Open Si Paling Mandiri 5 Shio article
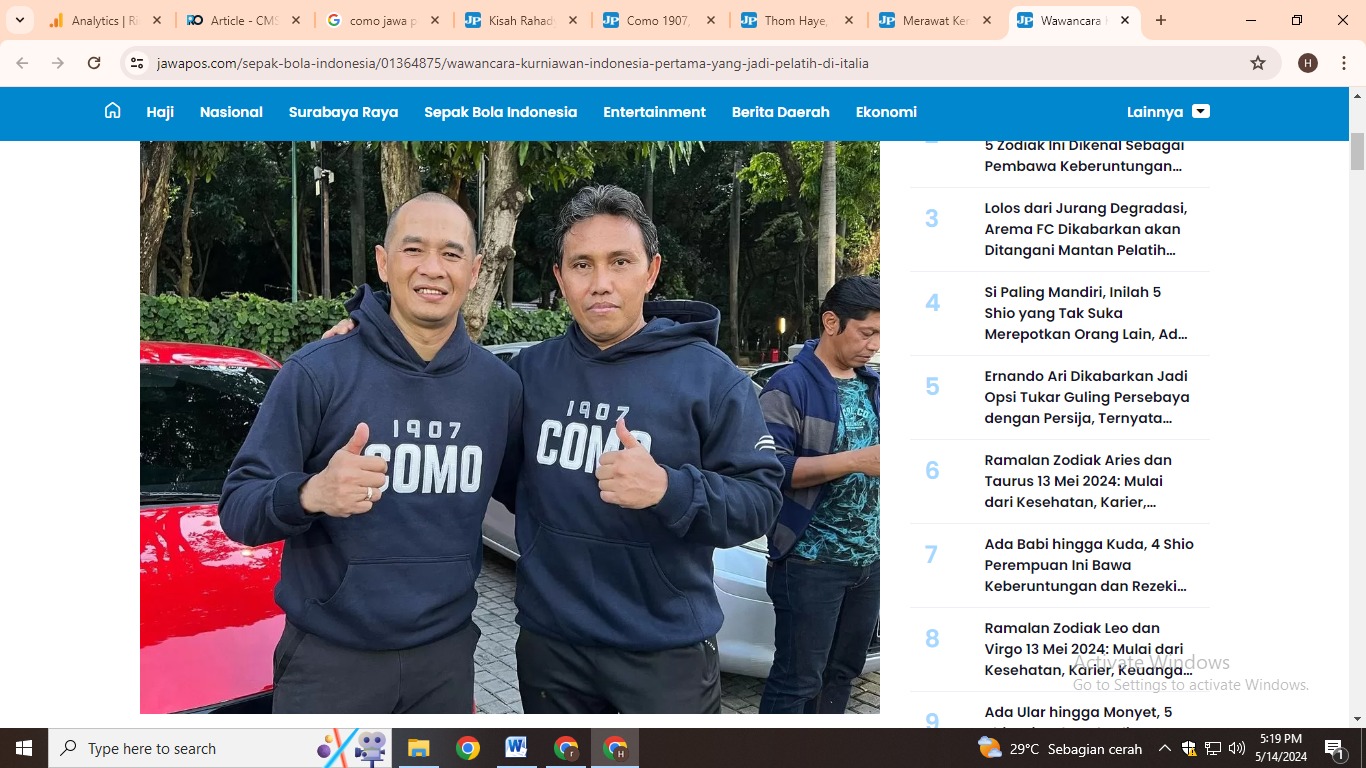The image size is (1366, 768). tap(1086, 313)
